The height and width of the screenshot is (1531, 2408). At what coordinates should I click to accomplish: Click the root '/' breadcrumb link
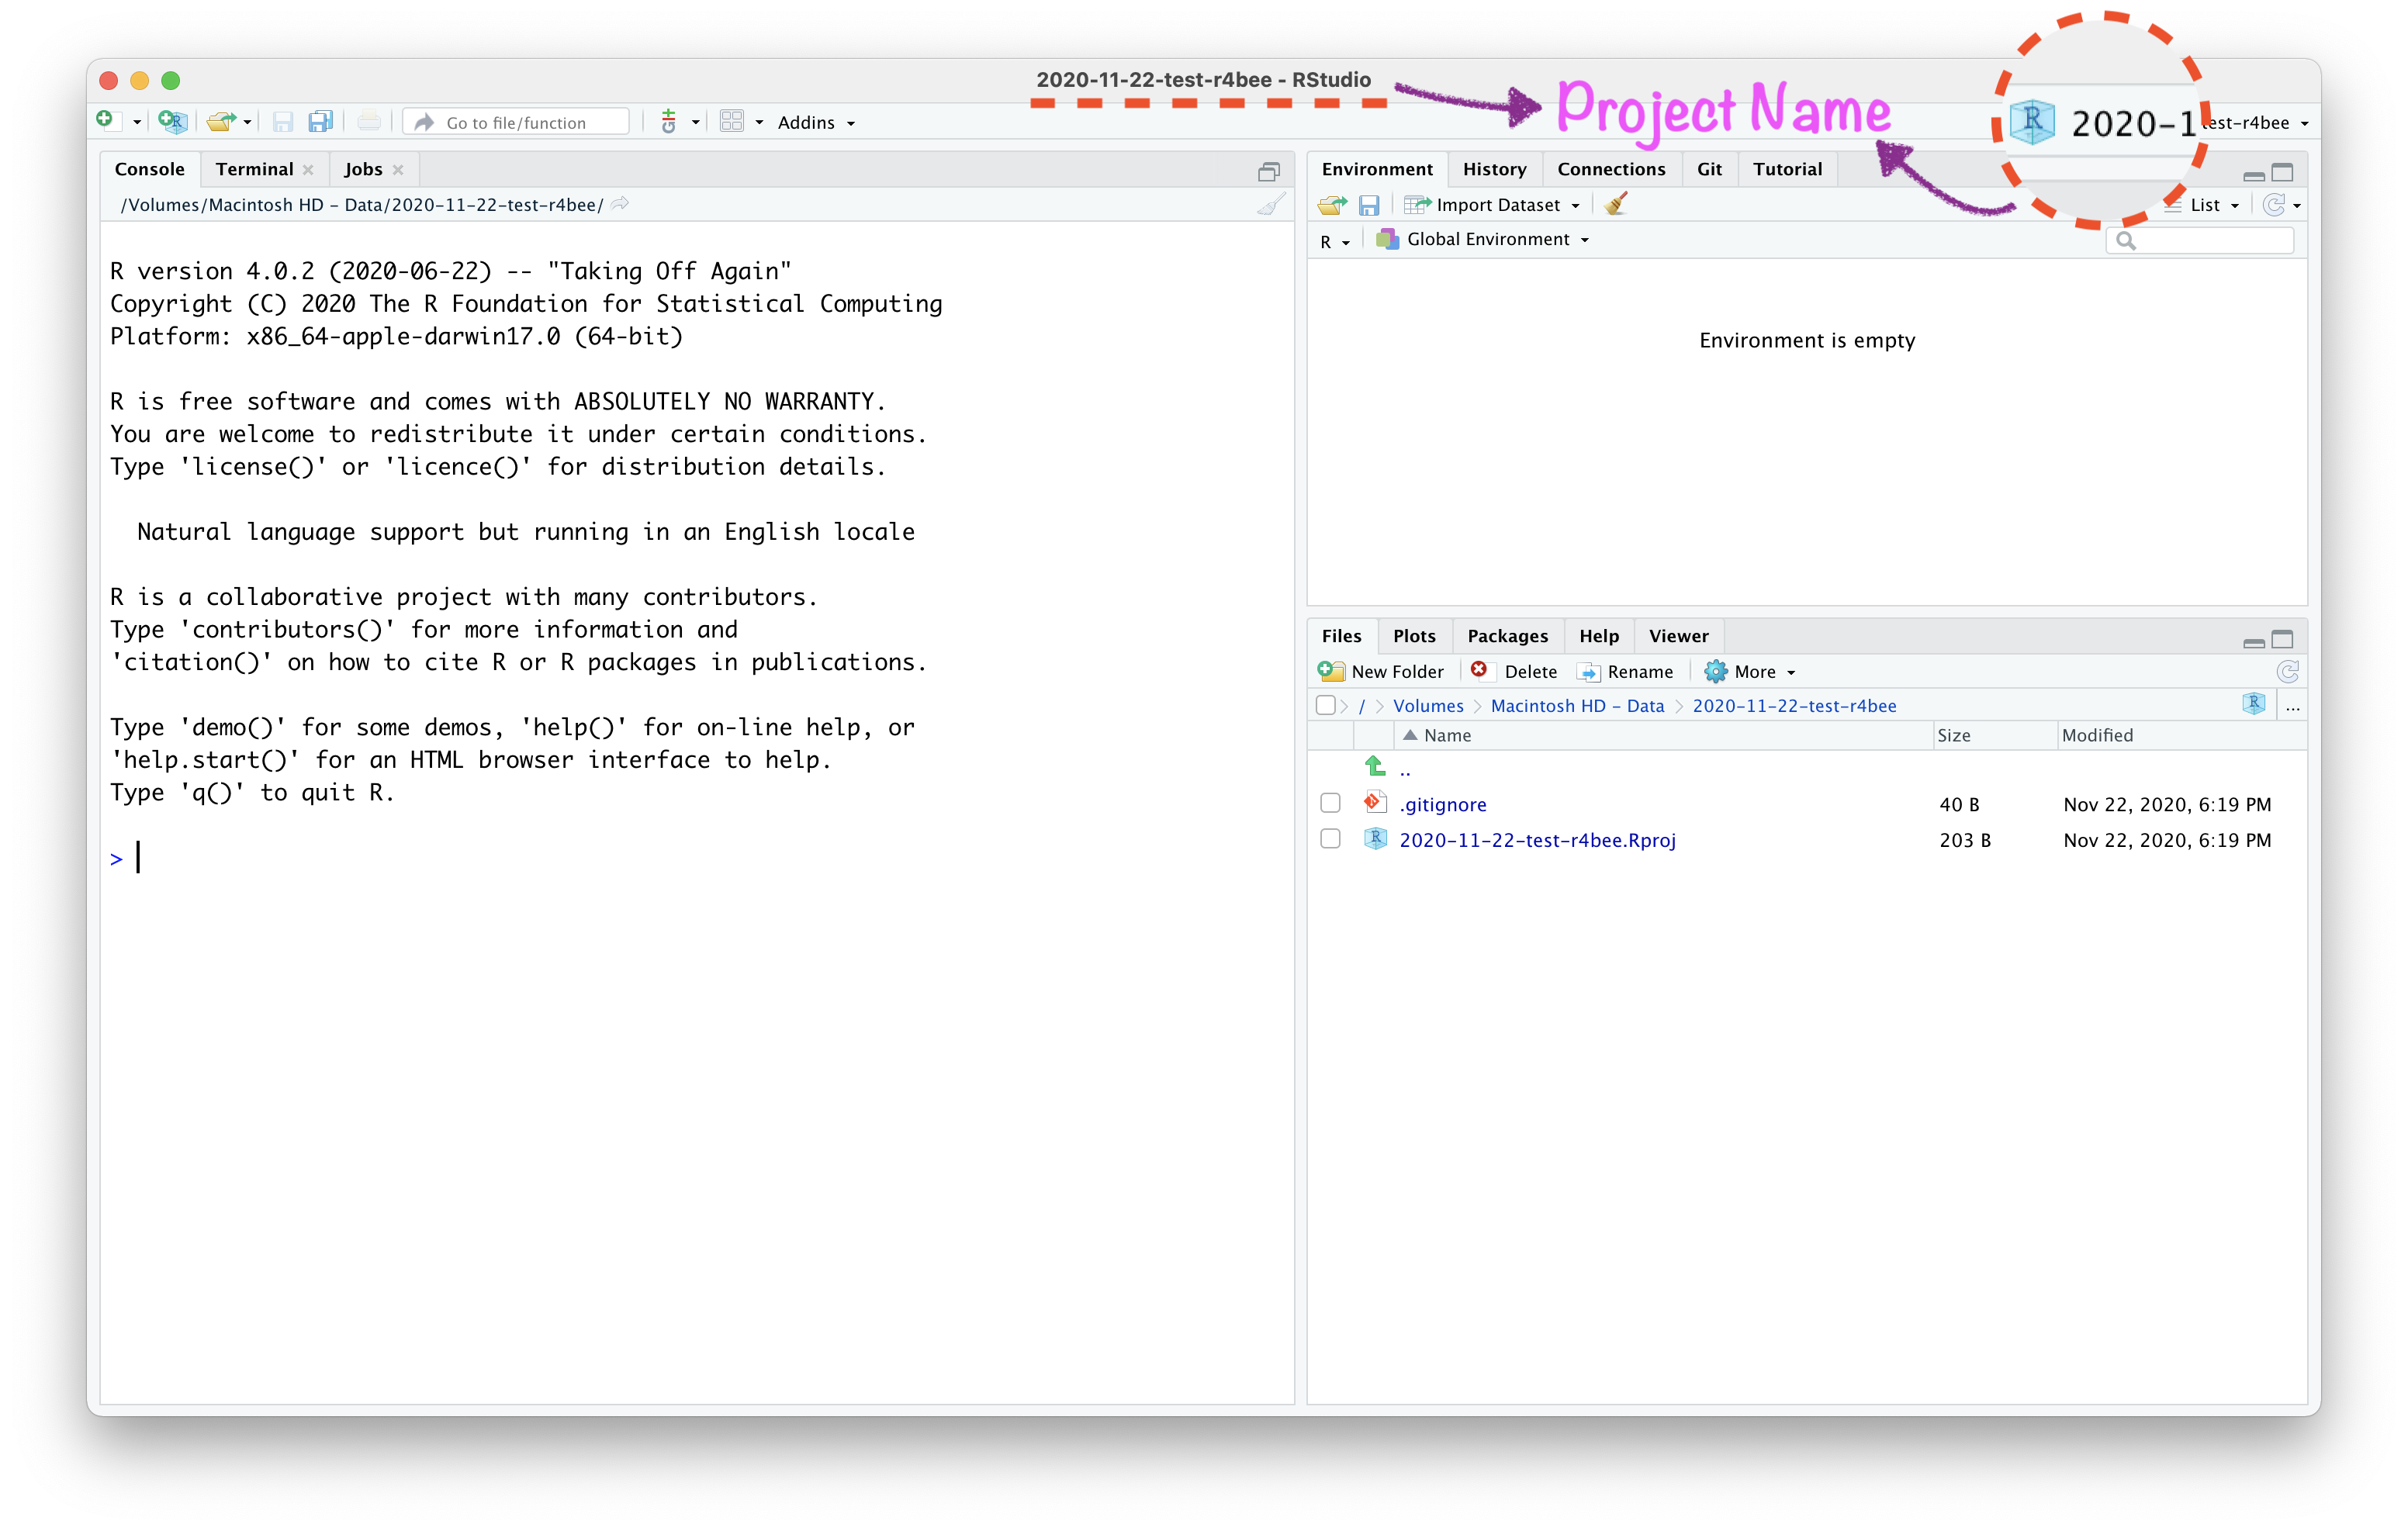click(1362, 706)
